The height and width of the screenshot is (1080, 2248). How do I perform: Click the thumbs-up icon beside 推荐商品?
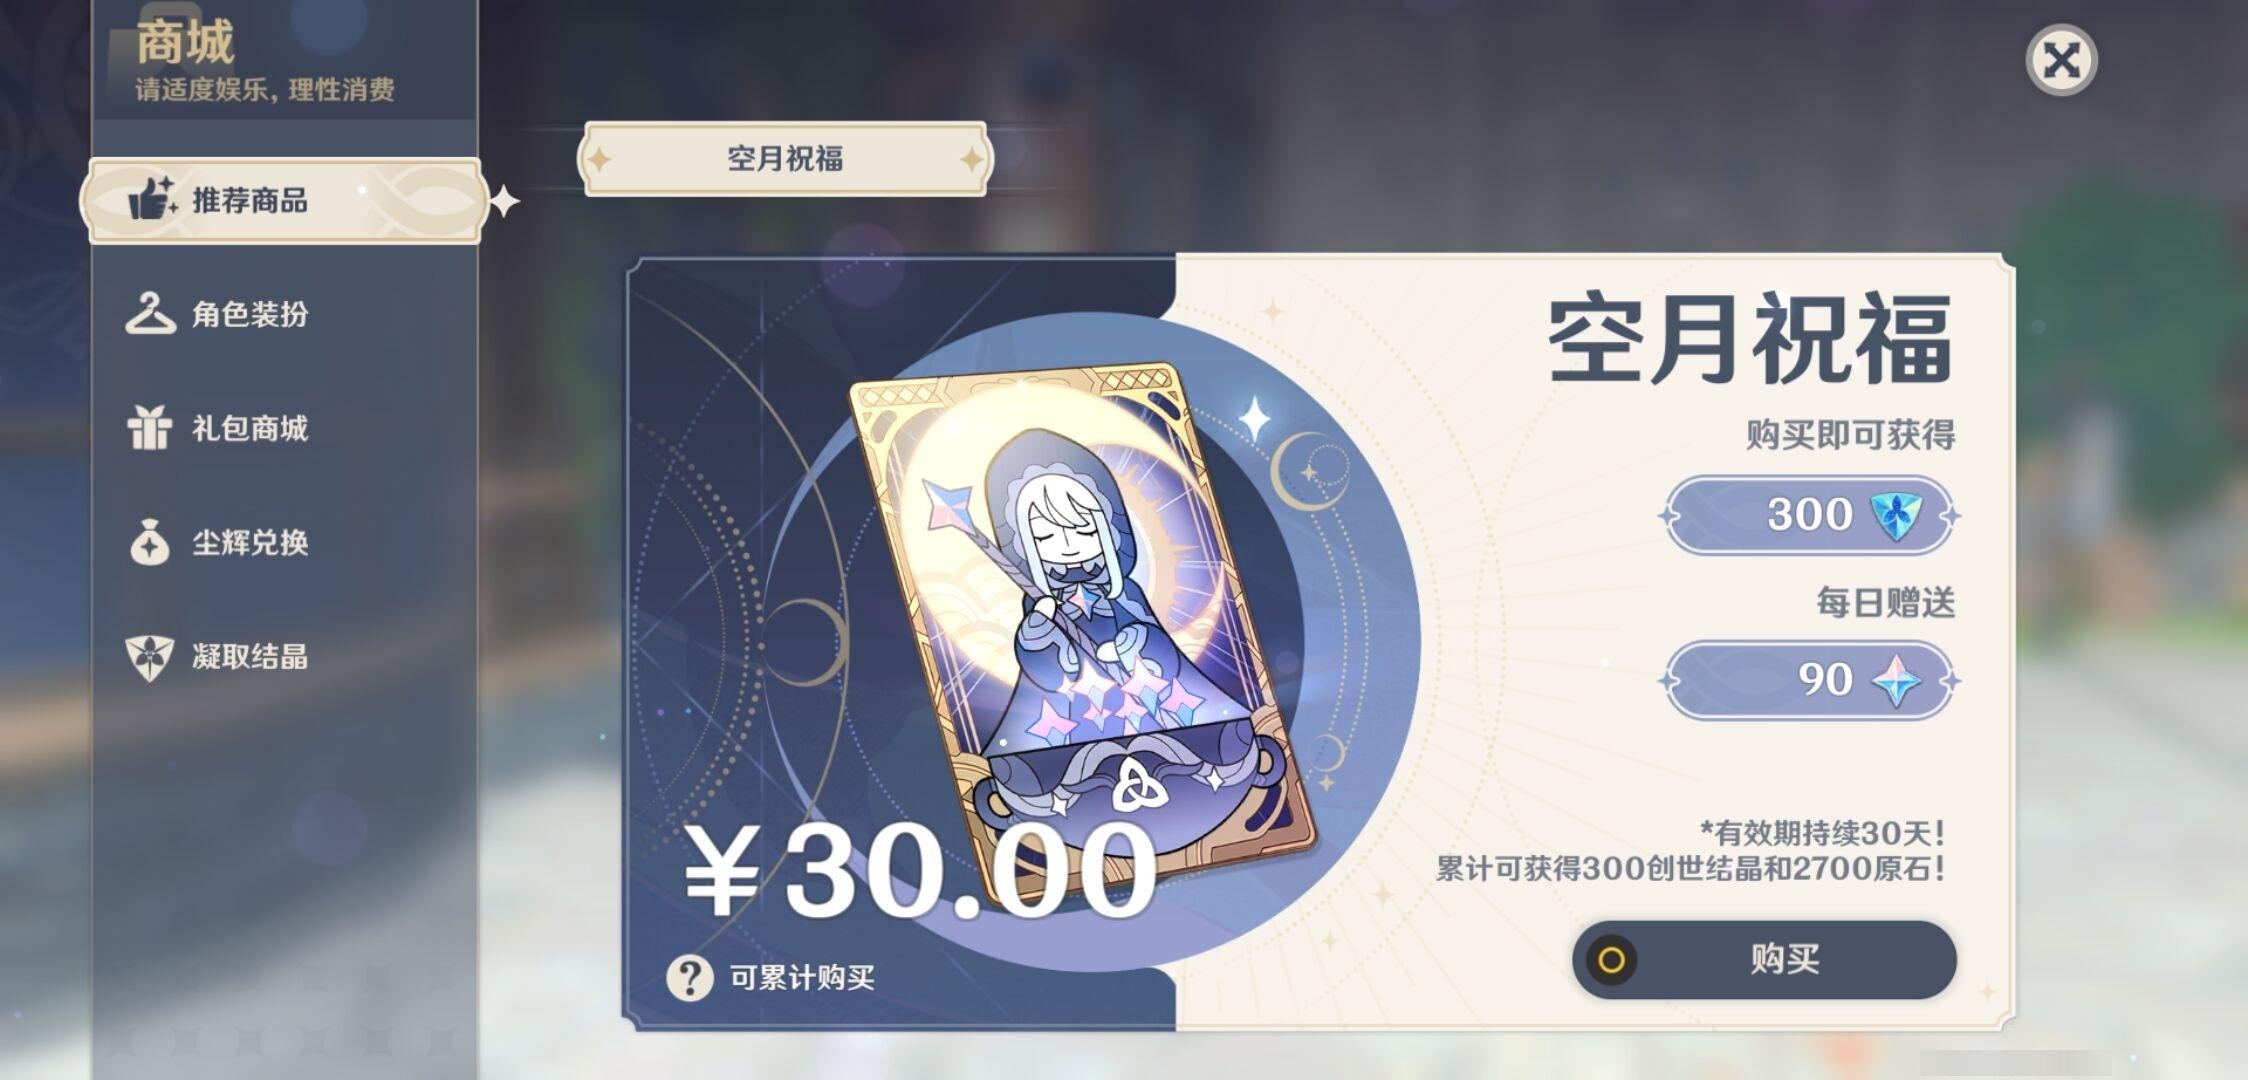coord(152,198)
